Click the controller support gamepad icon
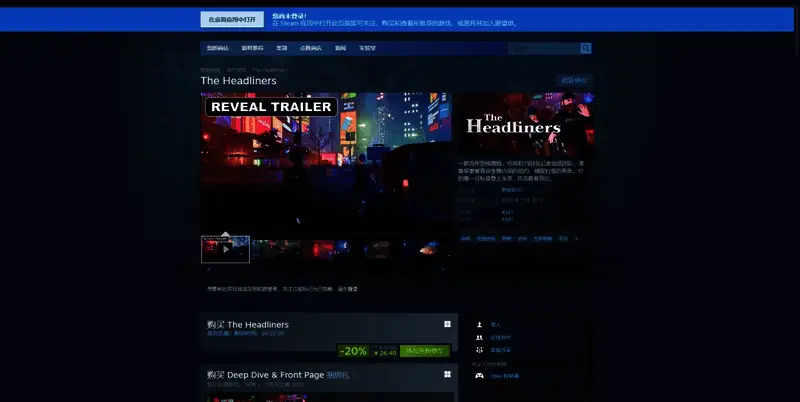The width and height of the screenshot is (800, 402). [x=480, y=376]
